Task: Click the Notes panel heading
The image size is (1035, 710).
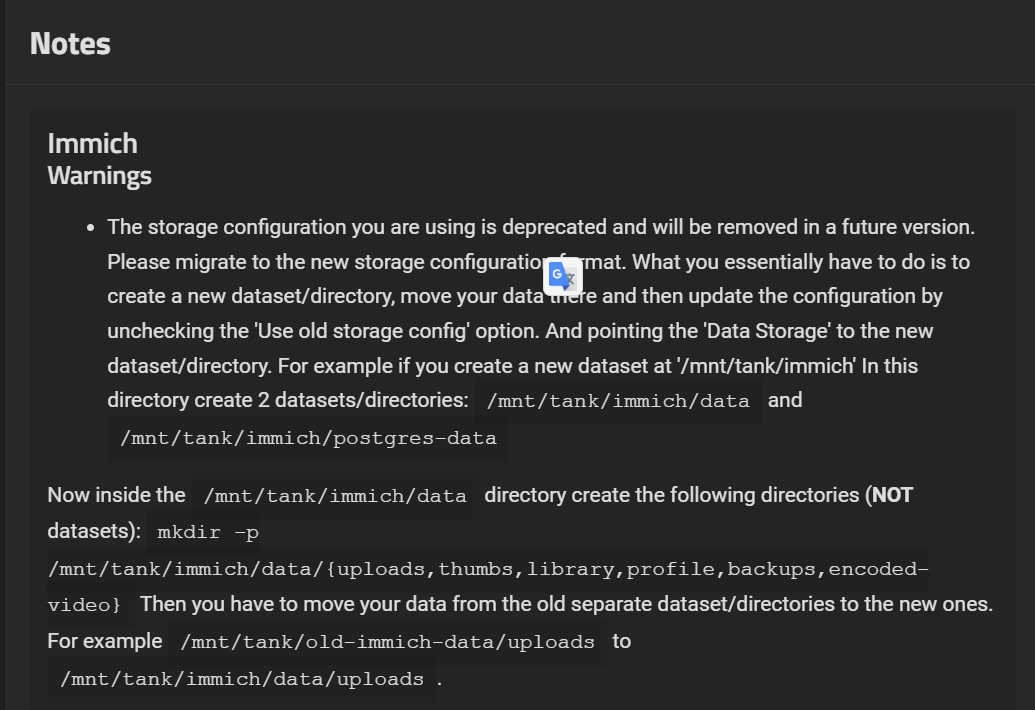Action: tap(70, 43)
